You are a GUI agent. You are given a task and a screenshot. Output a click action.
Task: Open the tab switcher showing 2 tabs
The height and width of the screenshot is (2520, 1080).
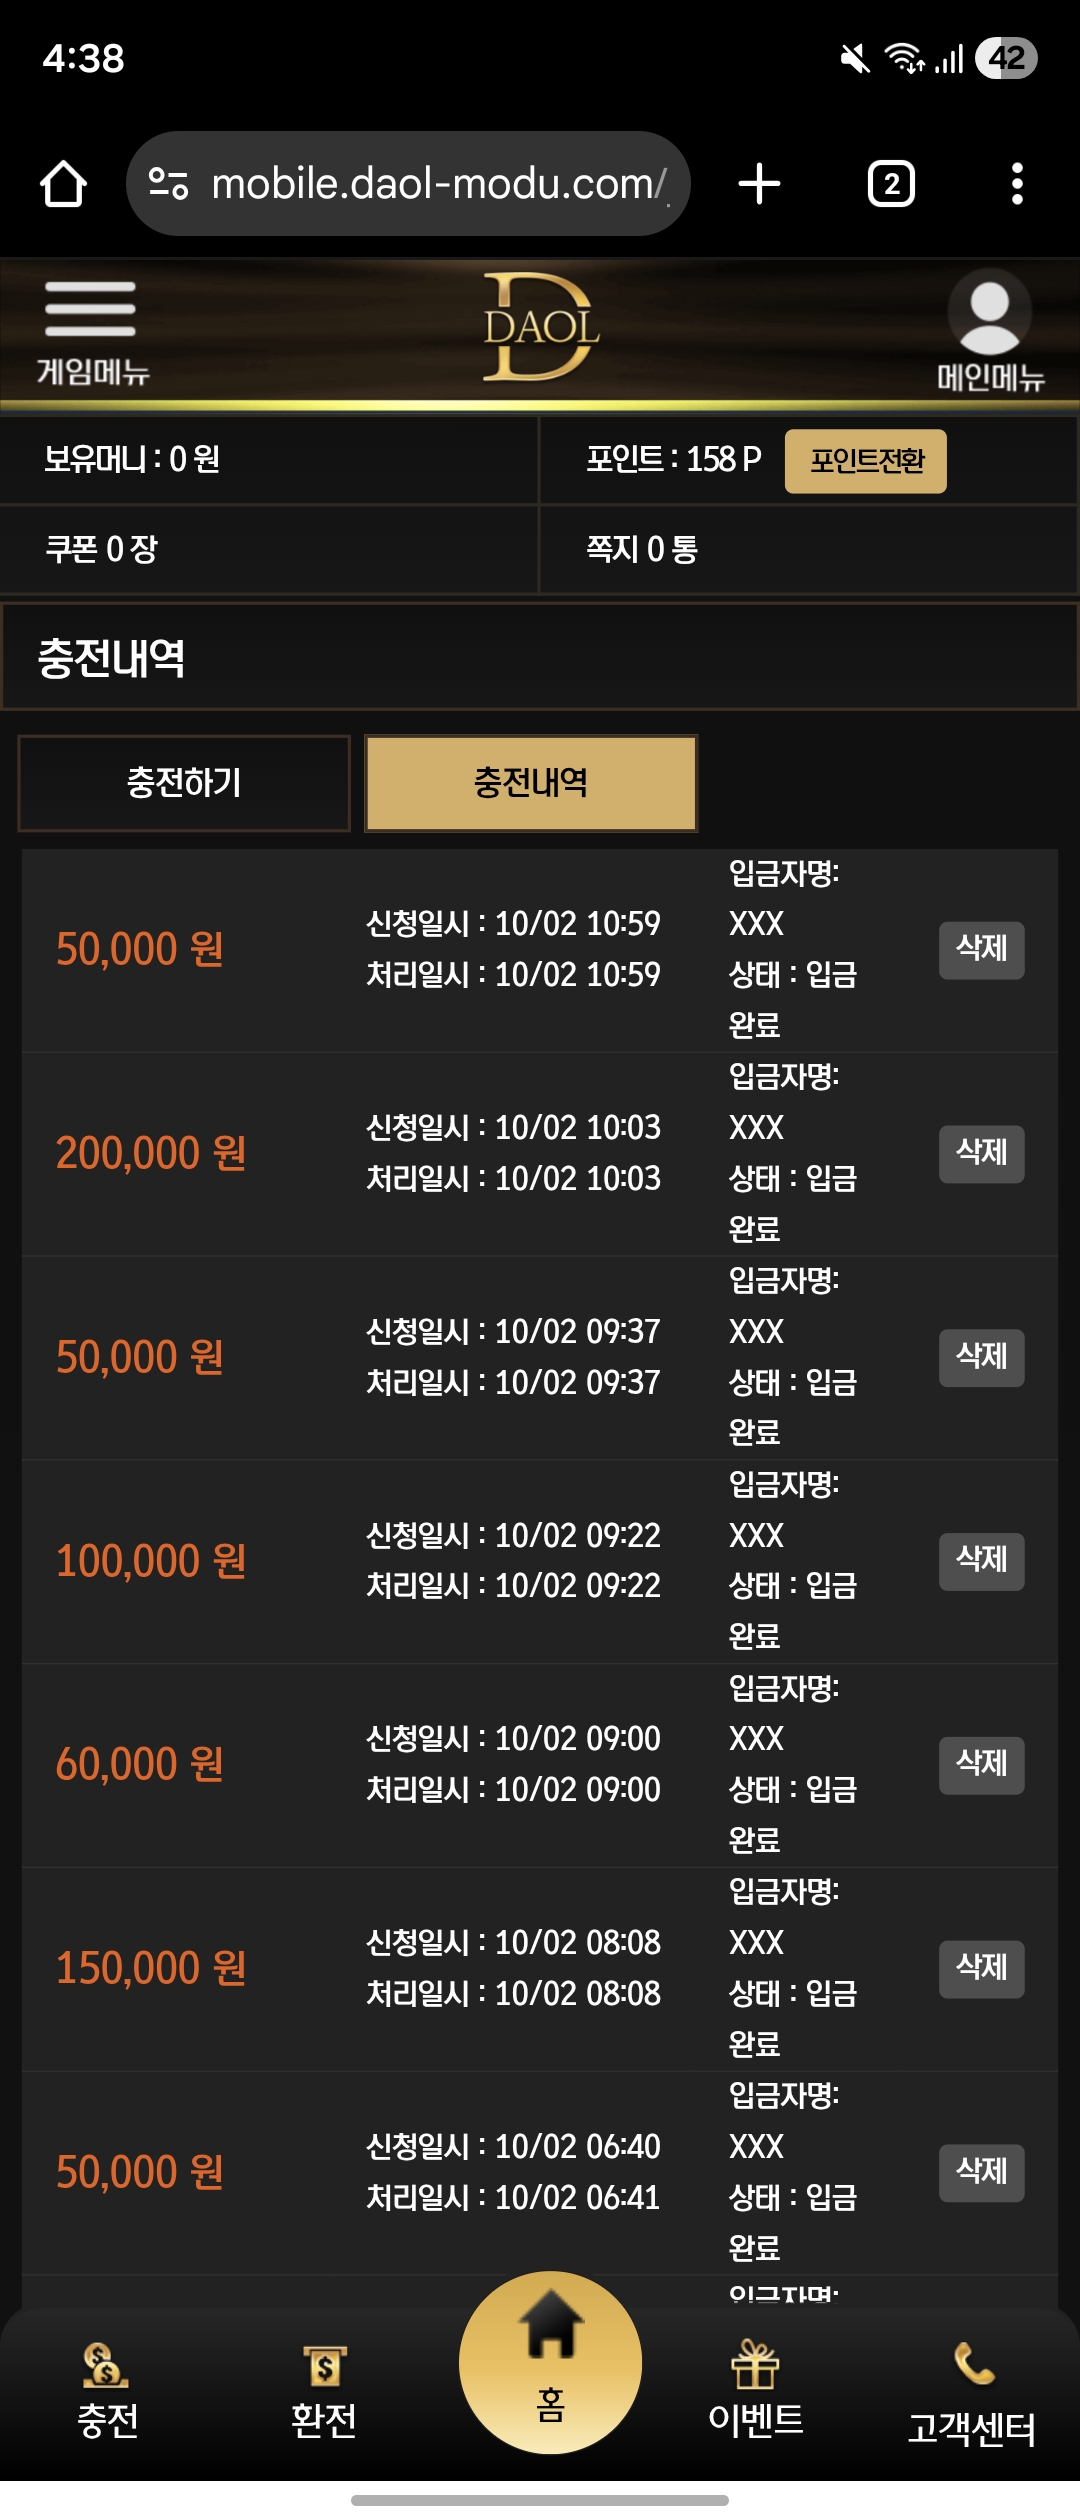pyautogui.click(x=891, y=184)
